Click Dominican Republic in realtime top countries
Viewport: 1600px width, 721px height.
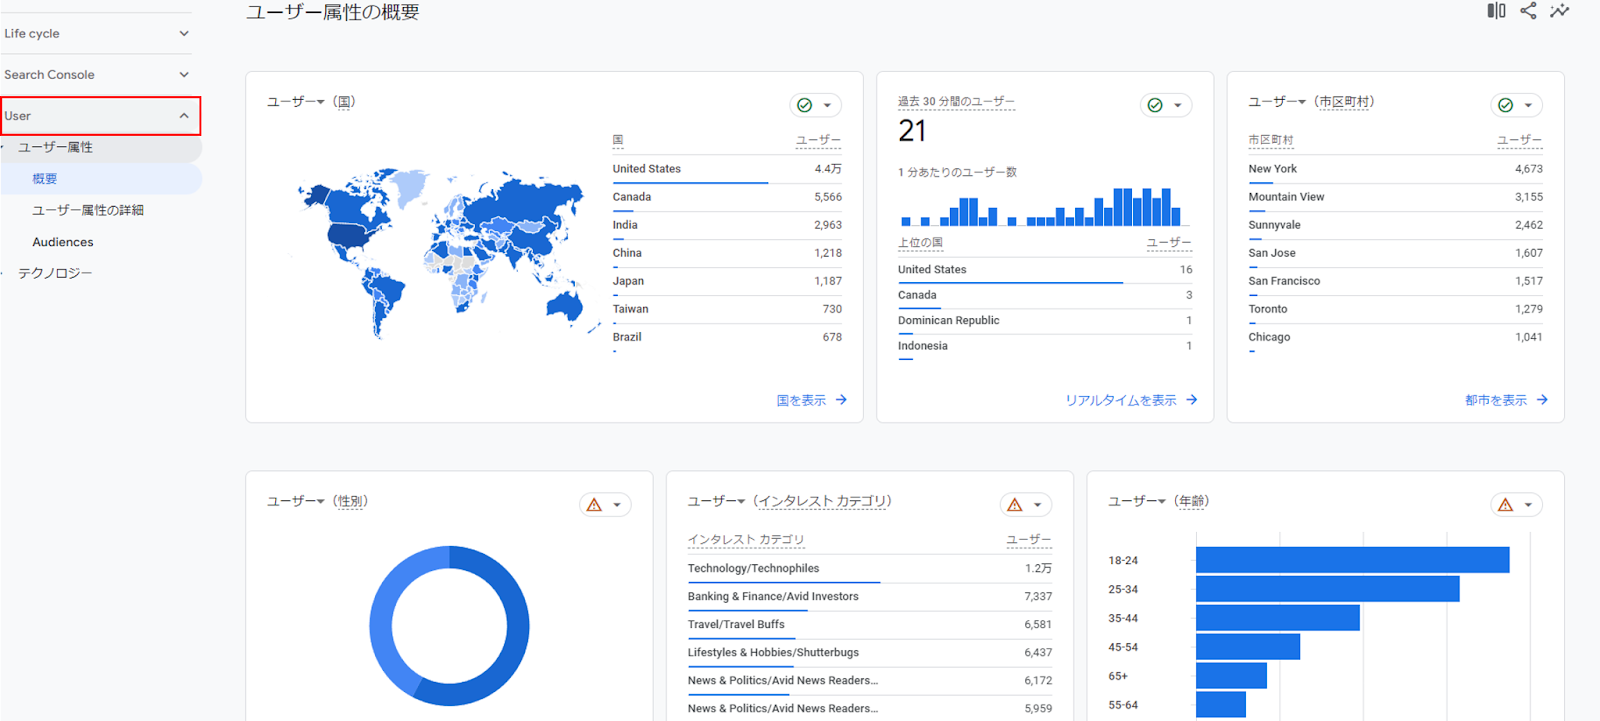pos(1045,321)
